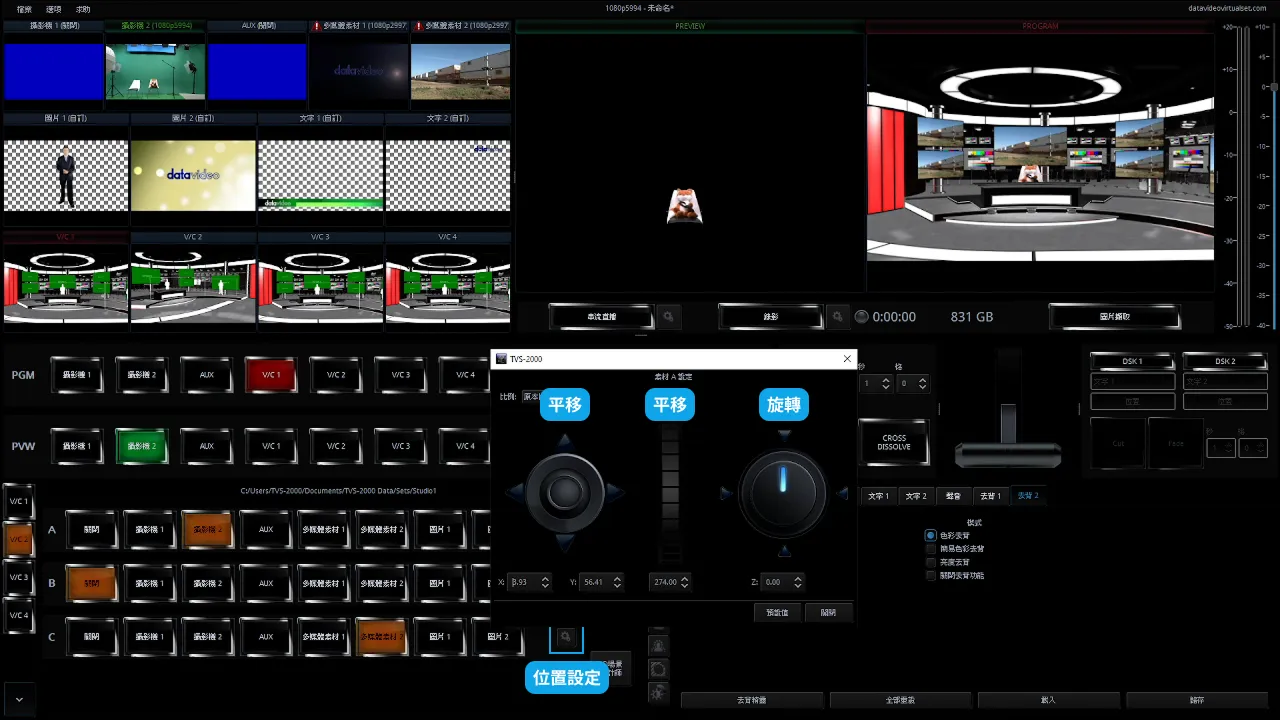The width and height of the screenshot is (1280, 720).
Task: Click the arrow left of the rotation knob
Action: coord(726,493)
